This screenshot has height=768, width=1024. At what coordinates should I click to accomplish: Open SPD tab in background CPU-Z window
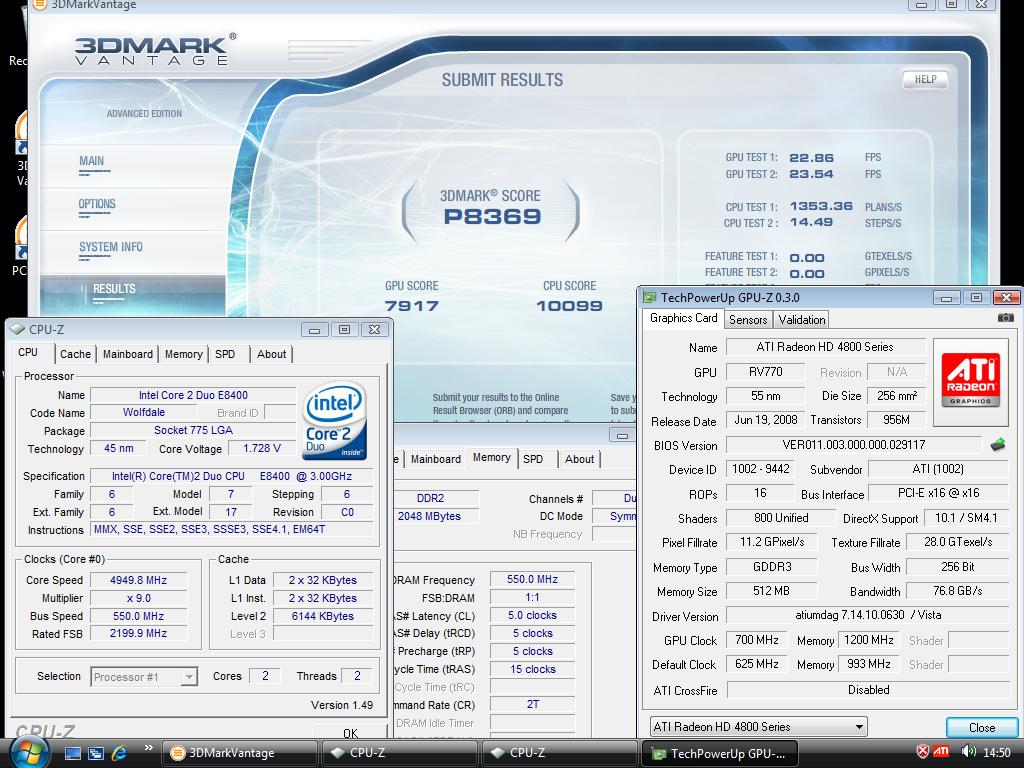[533, 459]
